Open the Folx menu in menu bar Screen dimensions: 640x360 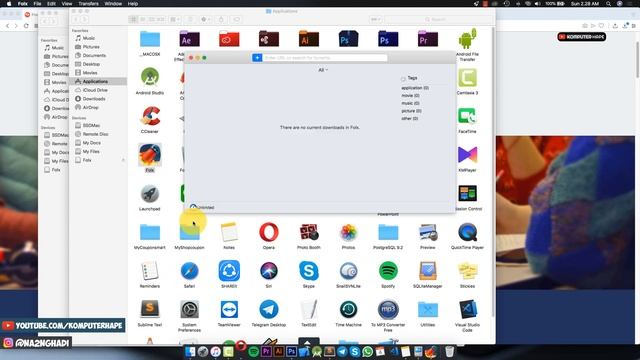click(x=23, y=4)
